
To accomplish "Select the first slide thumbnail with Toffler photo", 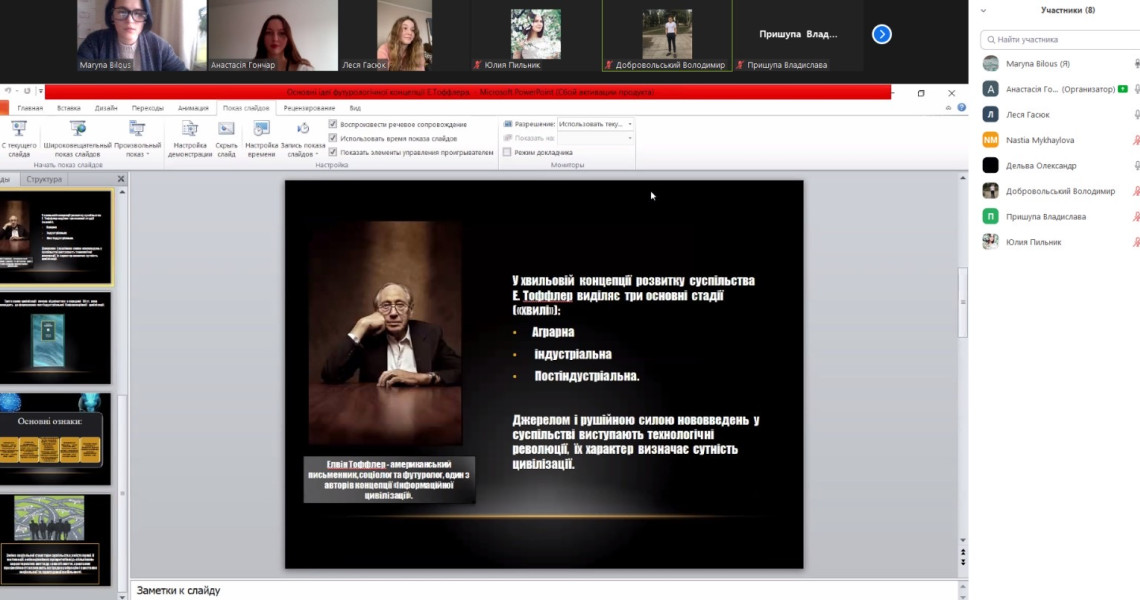I will (x=56, y=237).
